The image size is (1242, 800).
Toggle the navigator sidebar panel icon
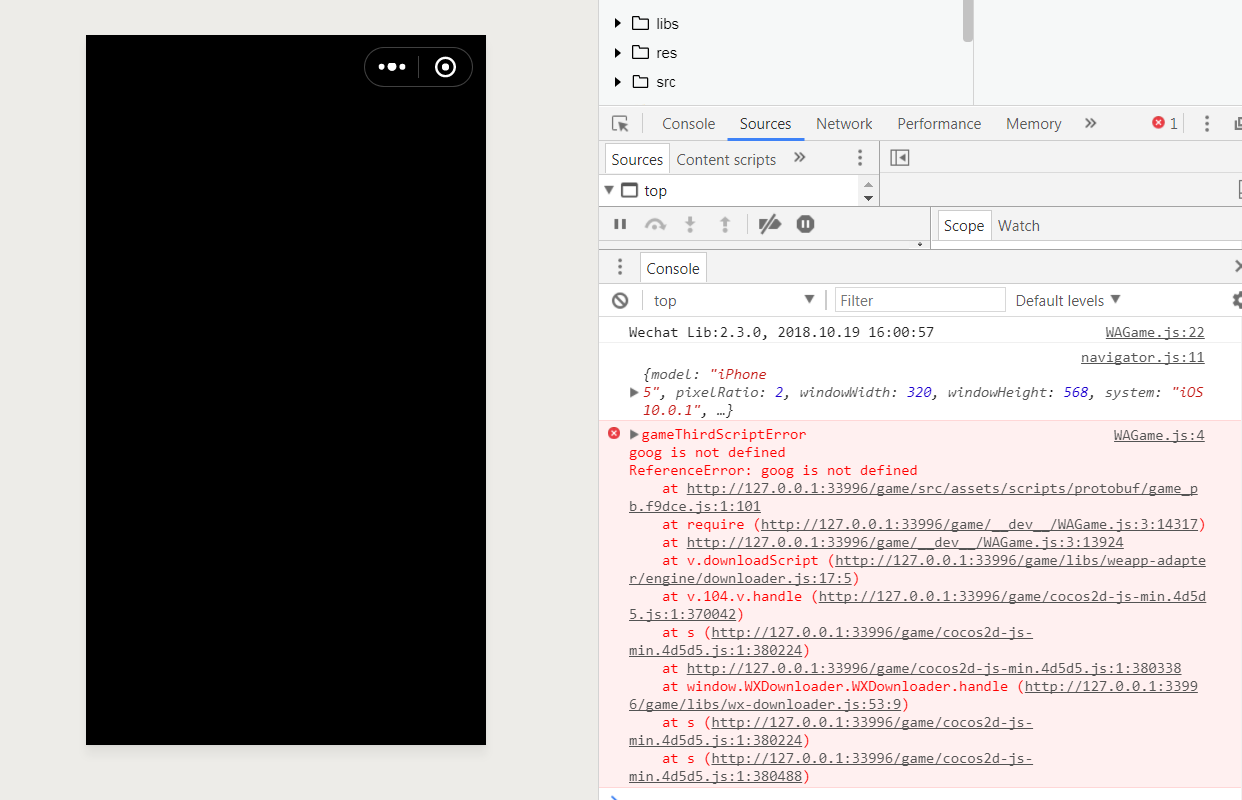coord(900,158)
